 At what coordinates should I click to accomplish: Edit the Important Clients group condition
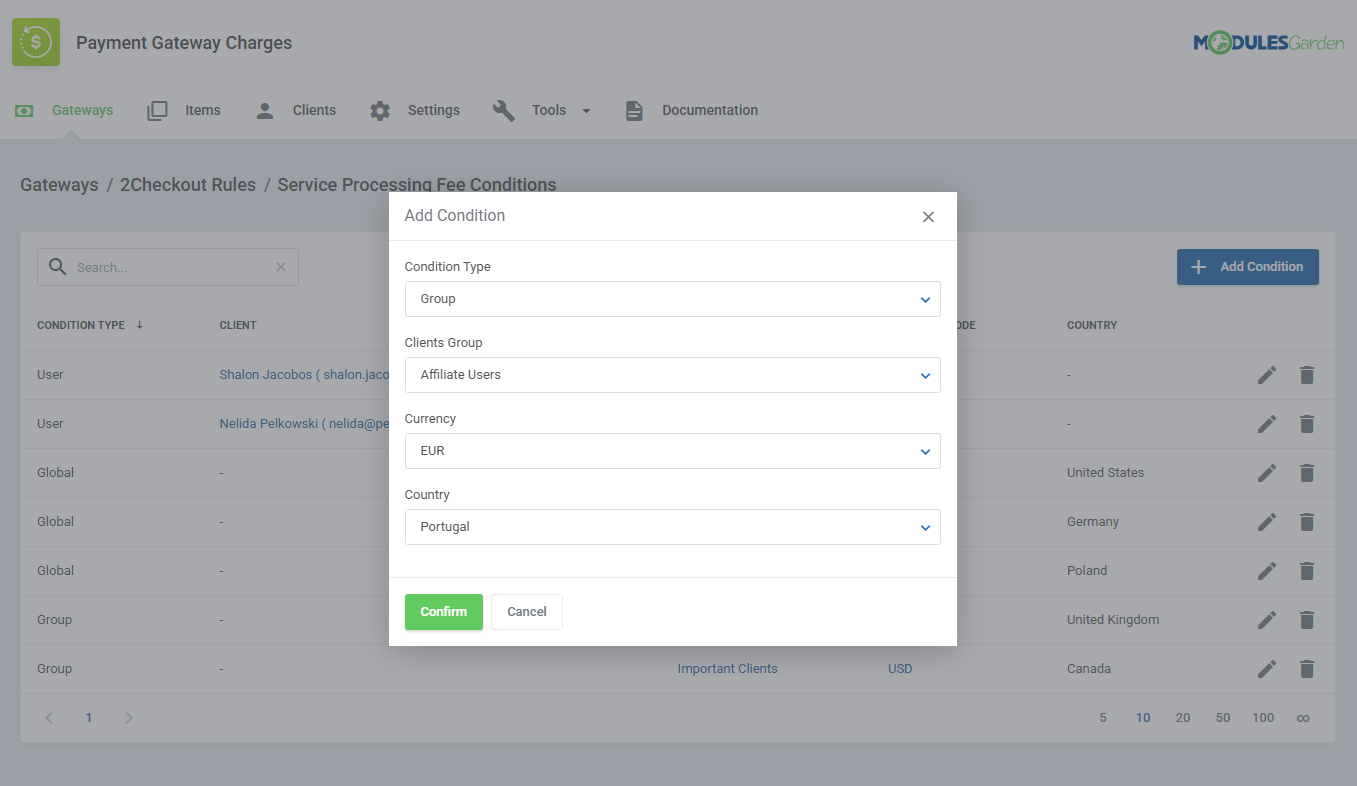(1266, 668)
